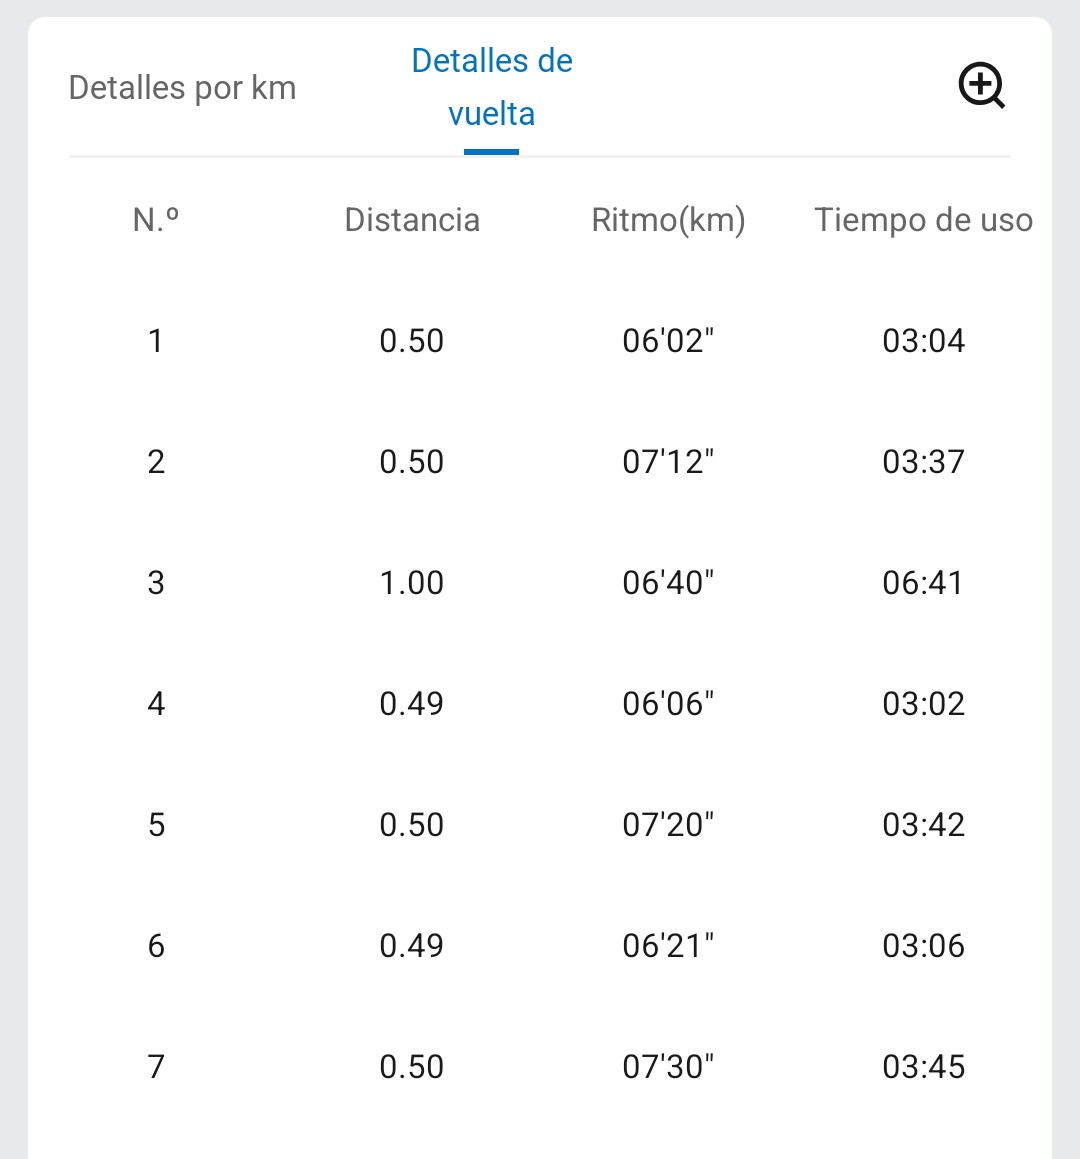
Task: Click the Tiempo de uso header
Action: point(923,220)
